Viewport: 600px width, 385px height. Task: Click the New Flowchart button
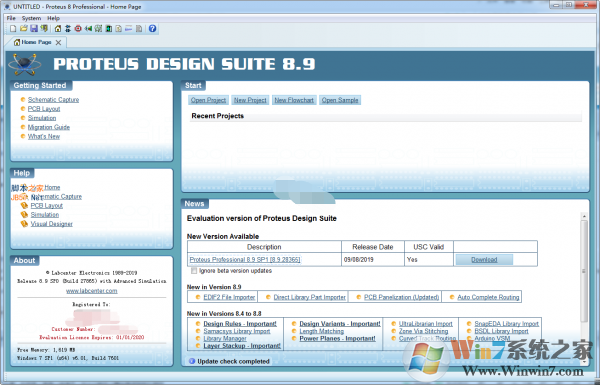click(294, 100)
